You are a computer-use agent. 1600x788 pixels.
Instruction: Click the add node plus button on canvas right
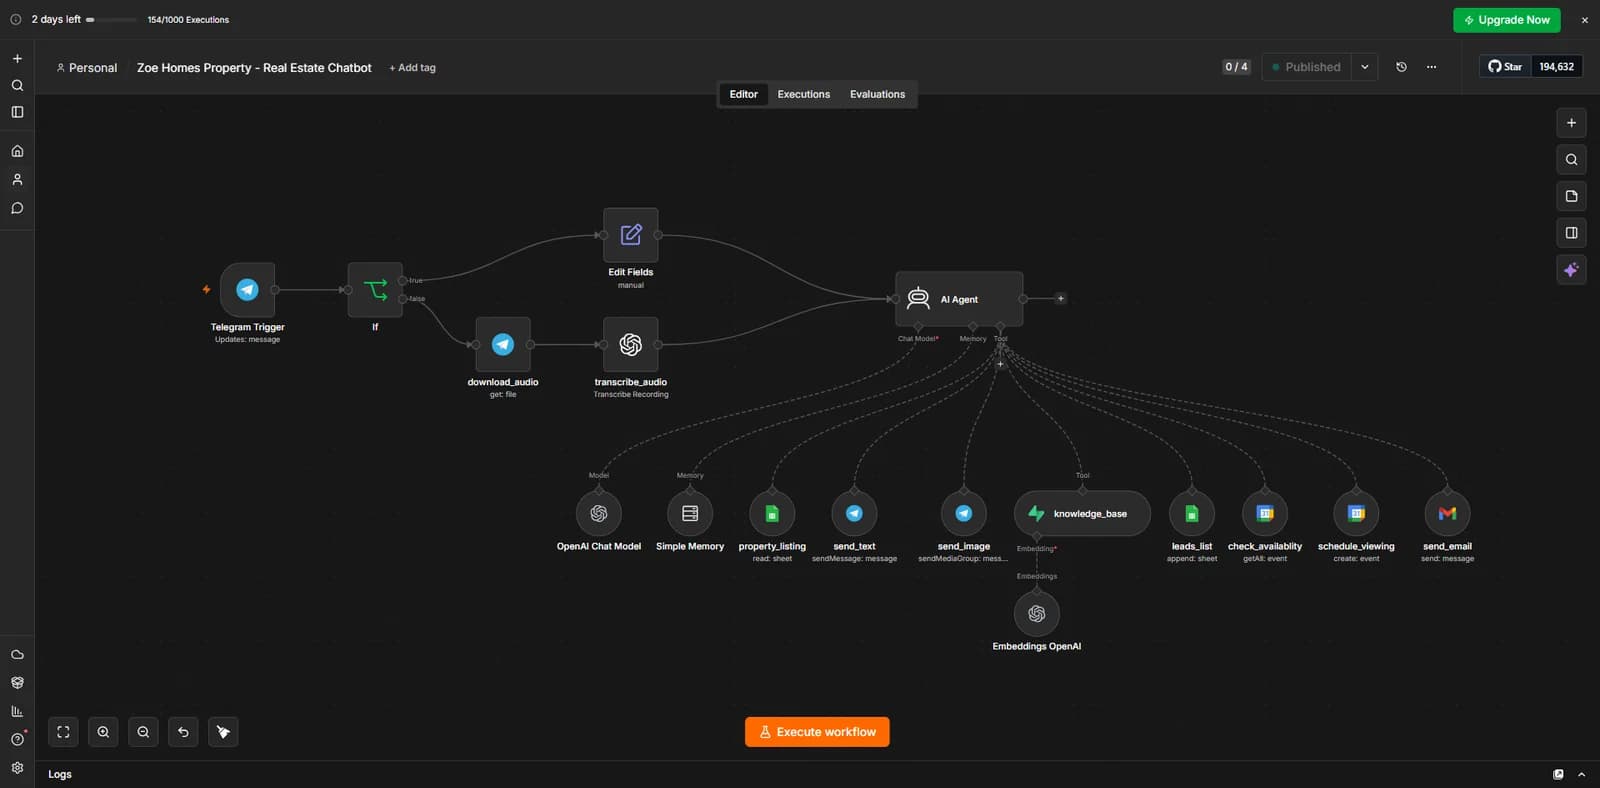click(x=1571, y=123)
